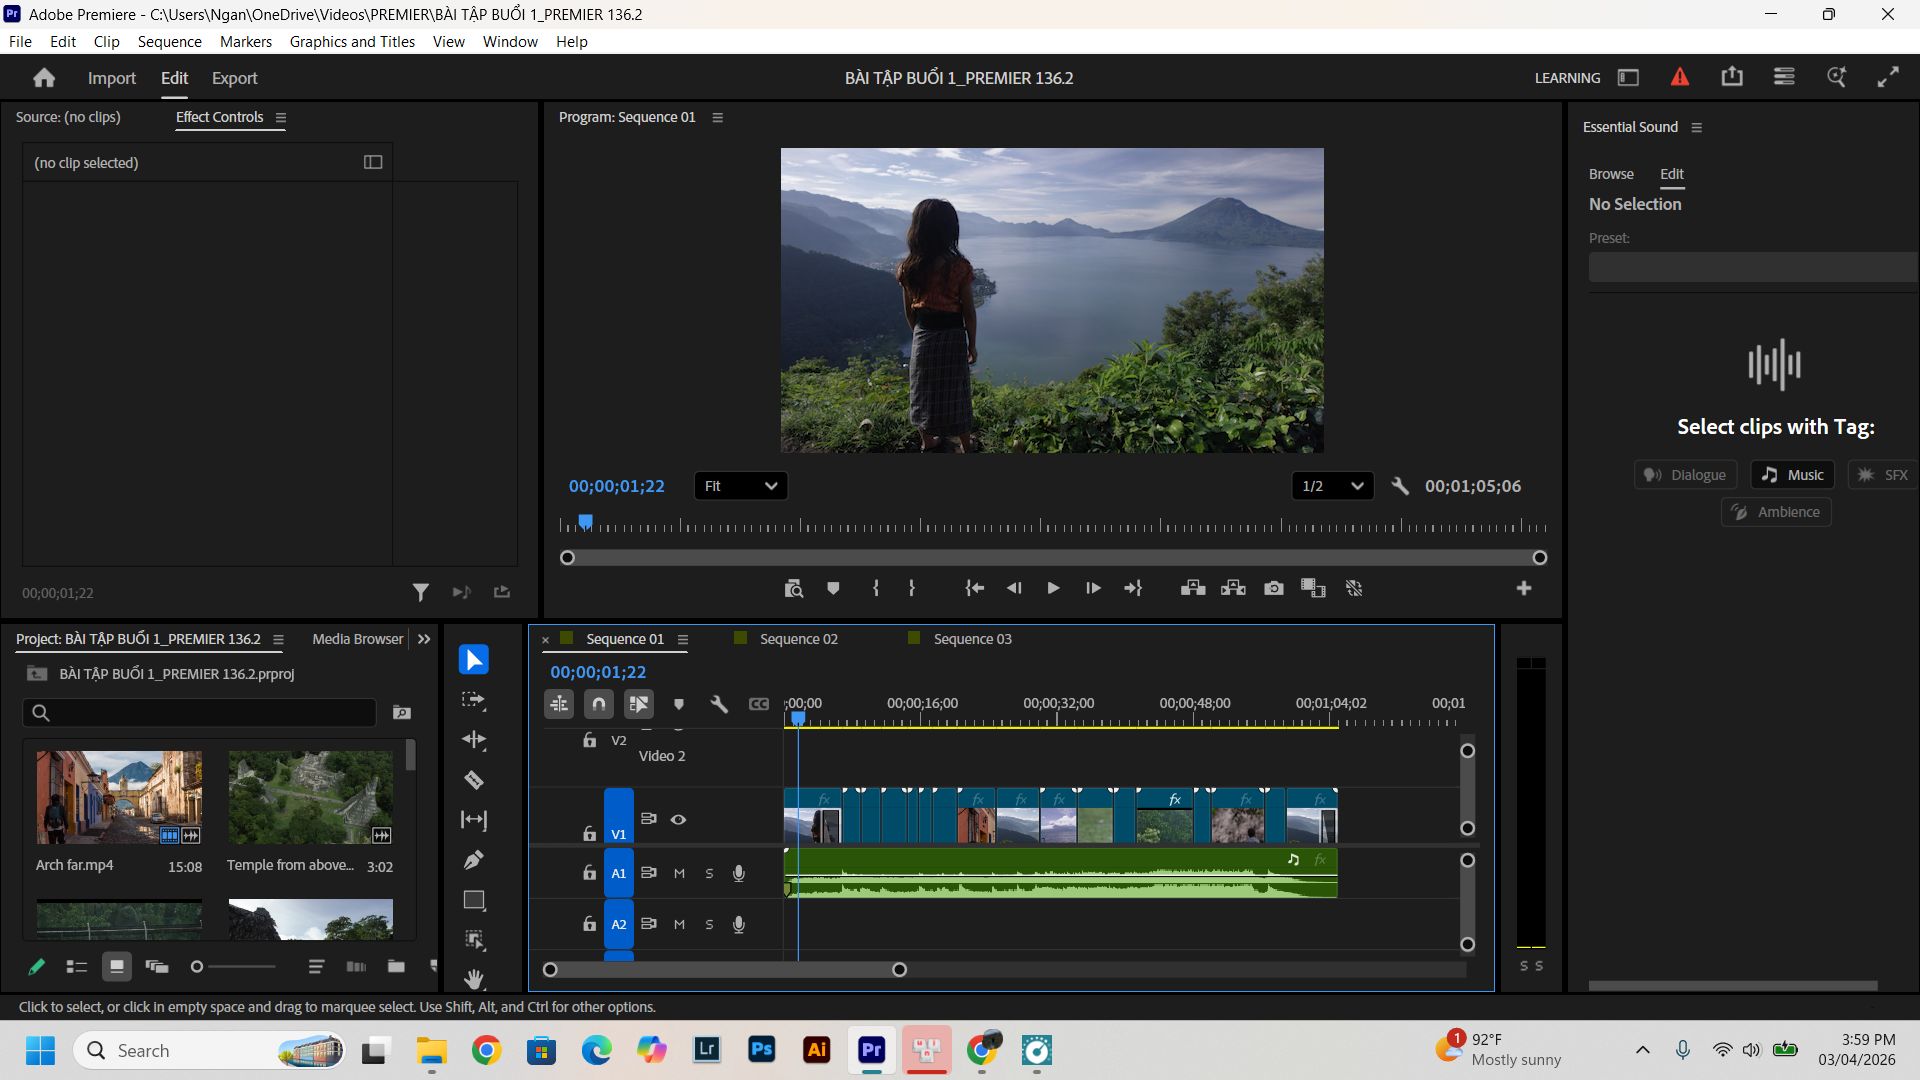Open the 1/2 playback resolution dropdown
Viewport: 1920px width, 1080px height.
click(x=1332, y=486)
